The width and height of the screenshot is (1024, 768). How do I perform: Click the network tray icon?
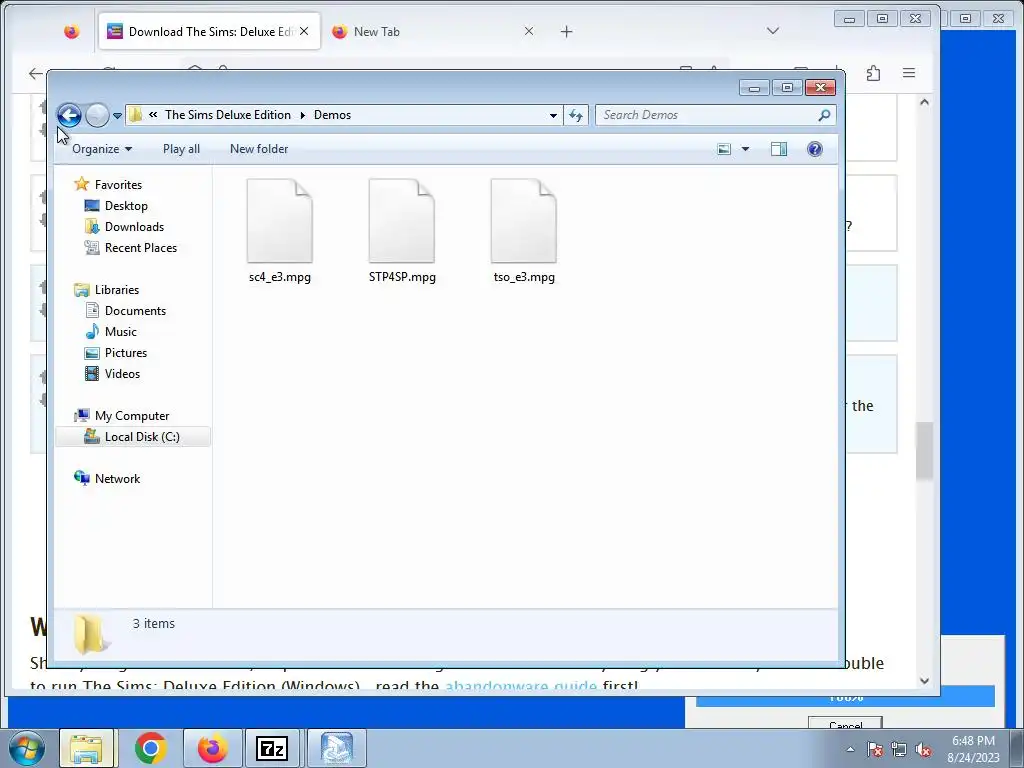click(x=899, y=750)
